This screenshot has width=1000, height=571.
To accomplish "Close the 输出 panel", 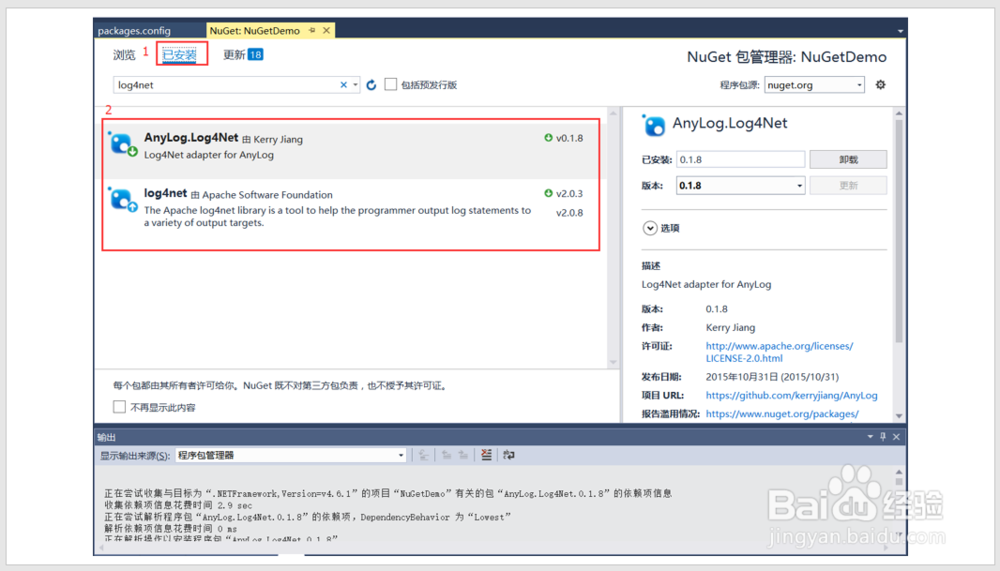I will 896,437.
